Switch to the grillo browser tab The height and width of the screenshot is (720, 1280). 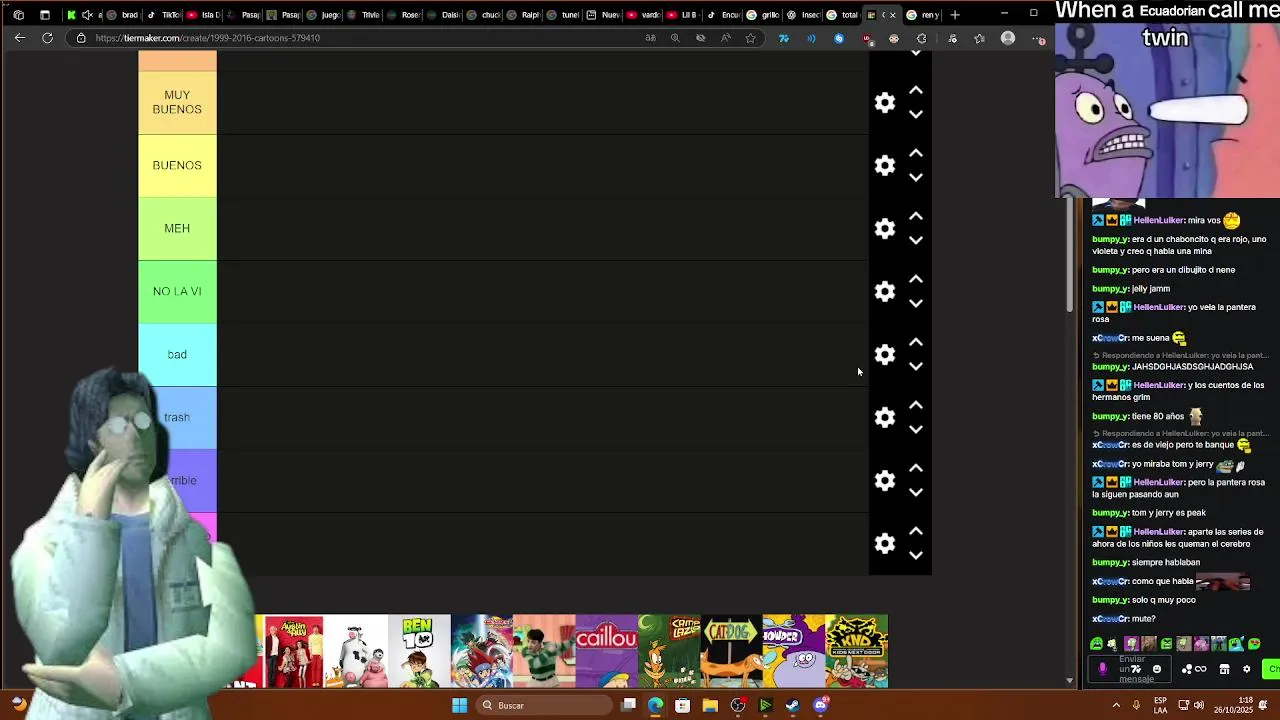763,15
